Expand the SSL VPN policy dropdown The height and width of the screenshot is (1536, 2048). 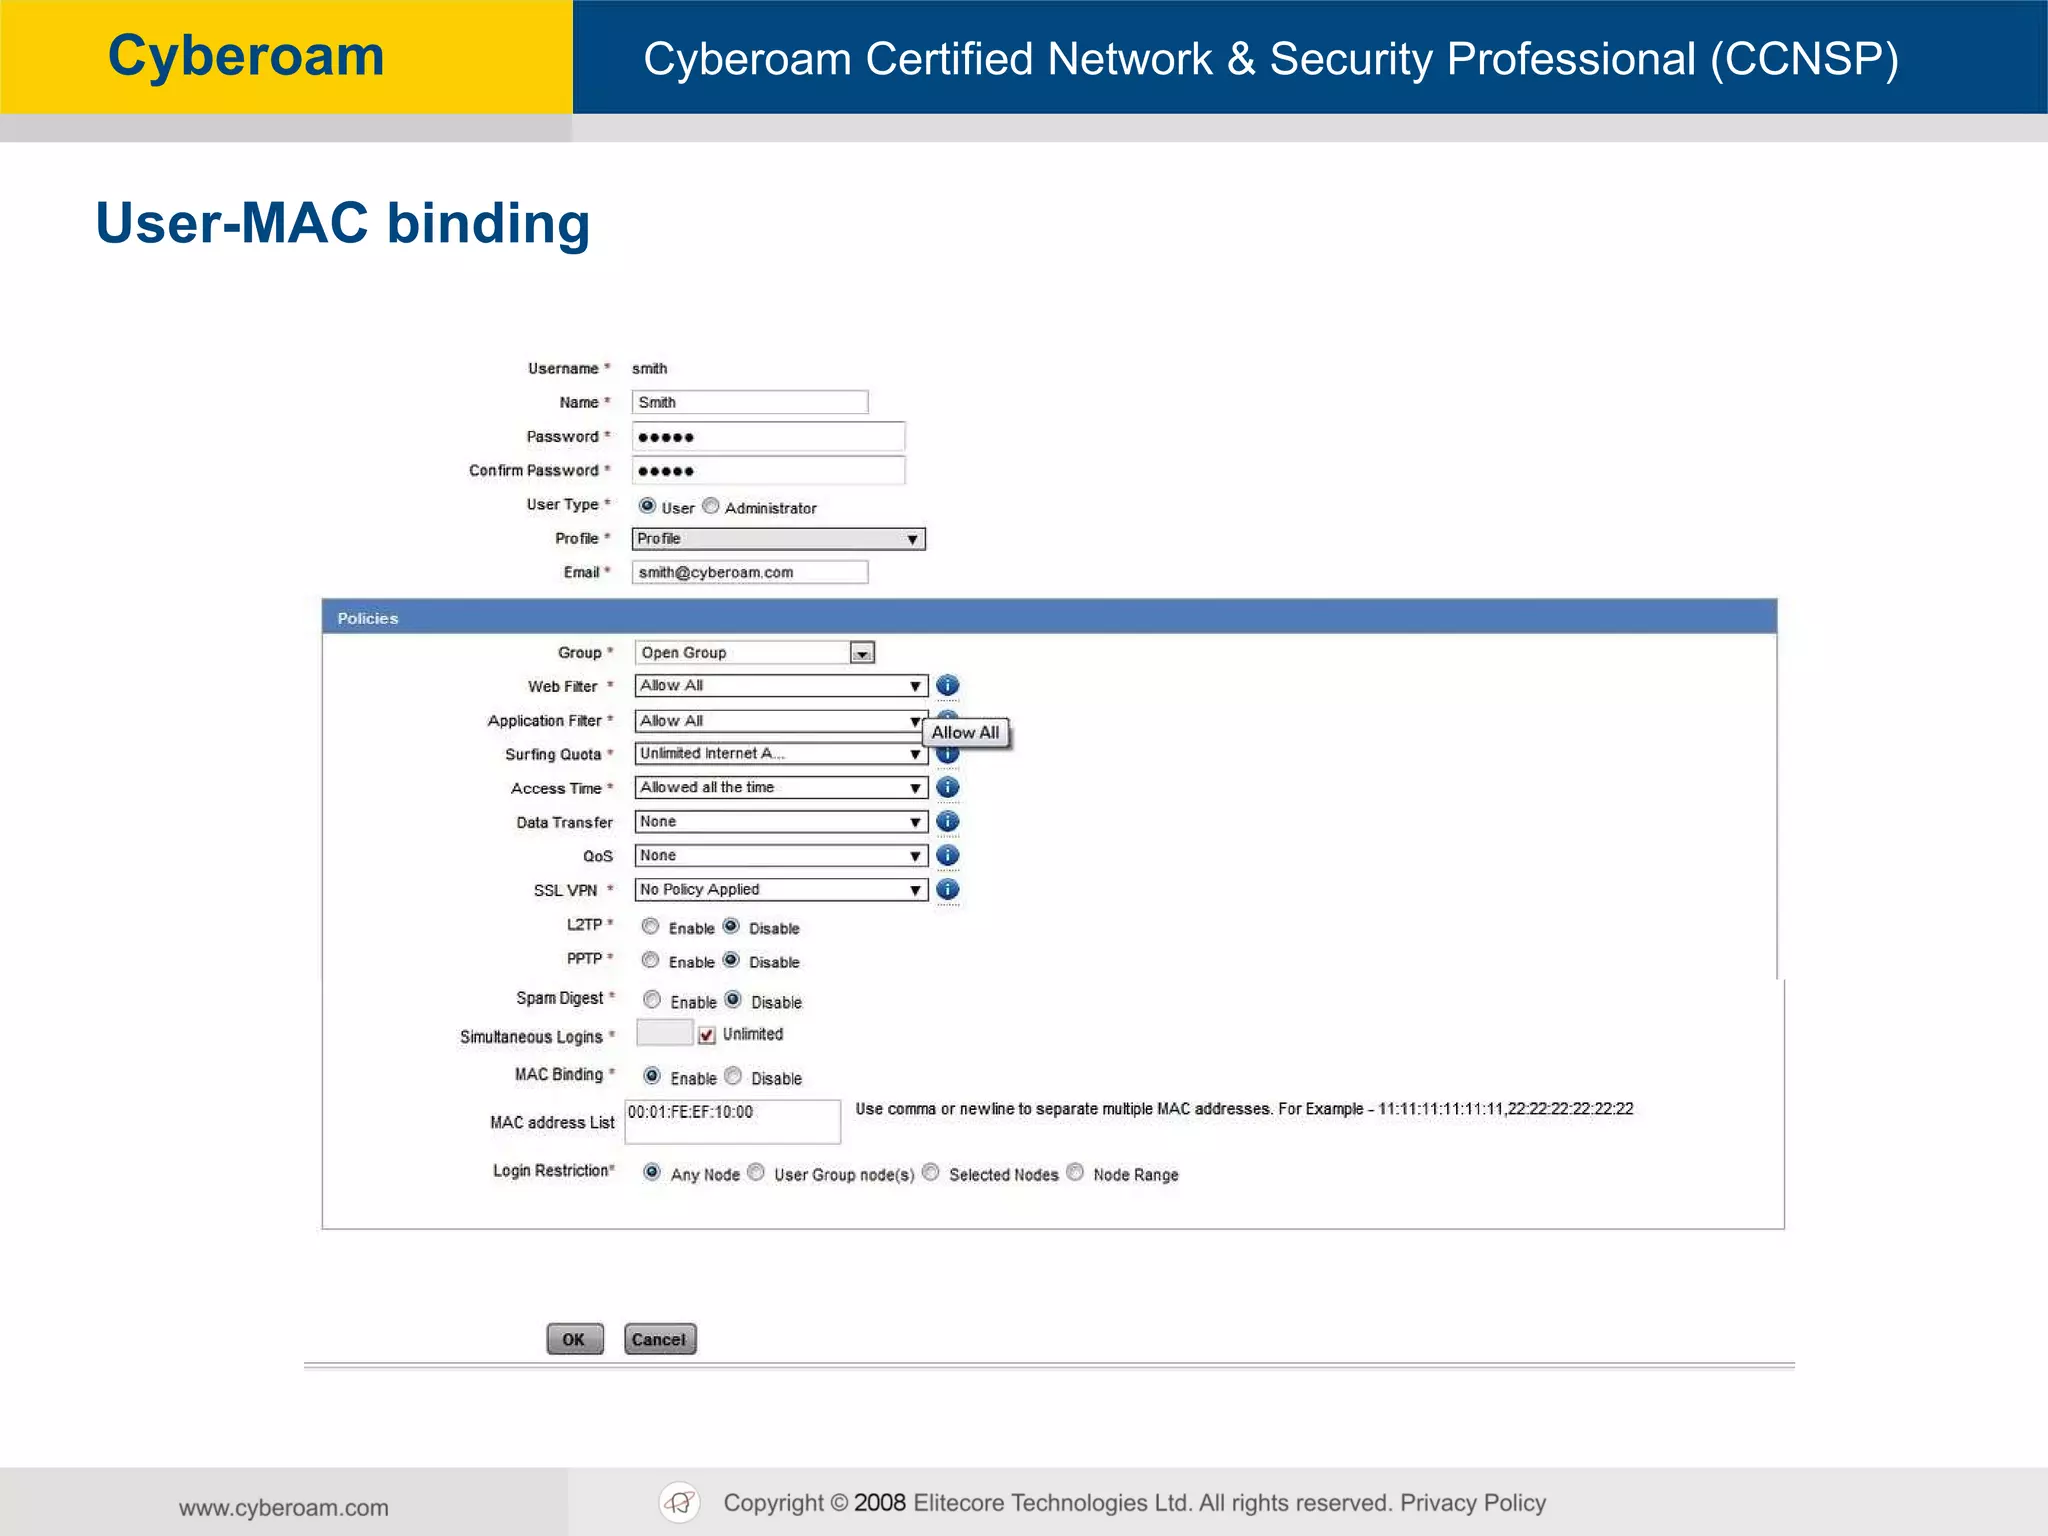tap(780, 889)
